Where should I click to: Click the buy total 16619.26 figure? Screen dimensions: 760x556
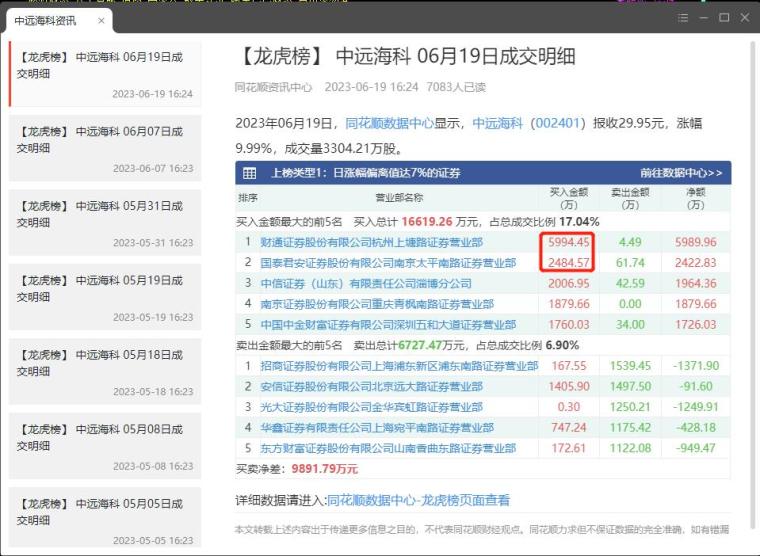click(427, 222)
